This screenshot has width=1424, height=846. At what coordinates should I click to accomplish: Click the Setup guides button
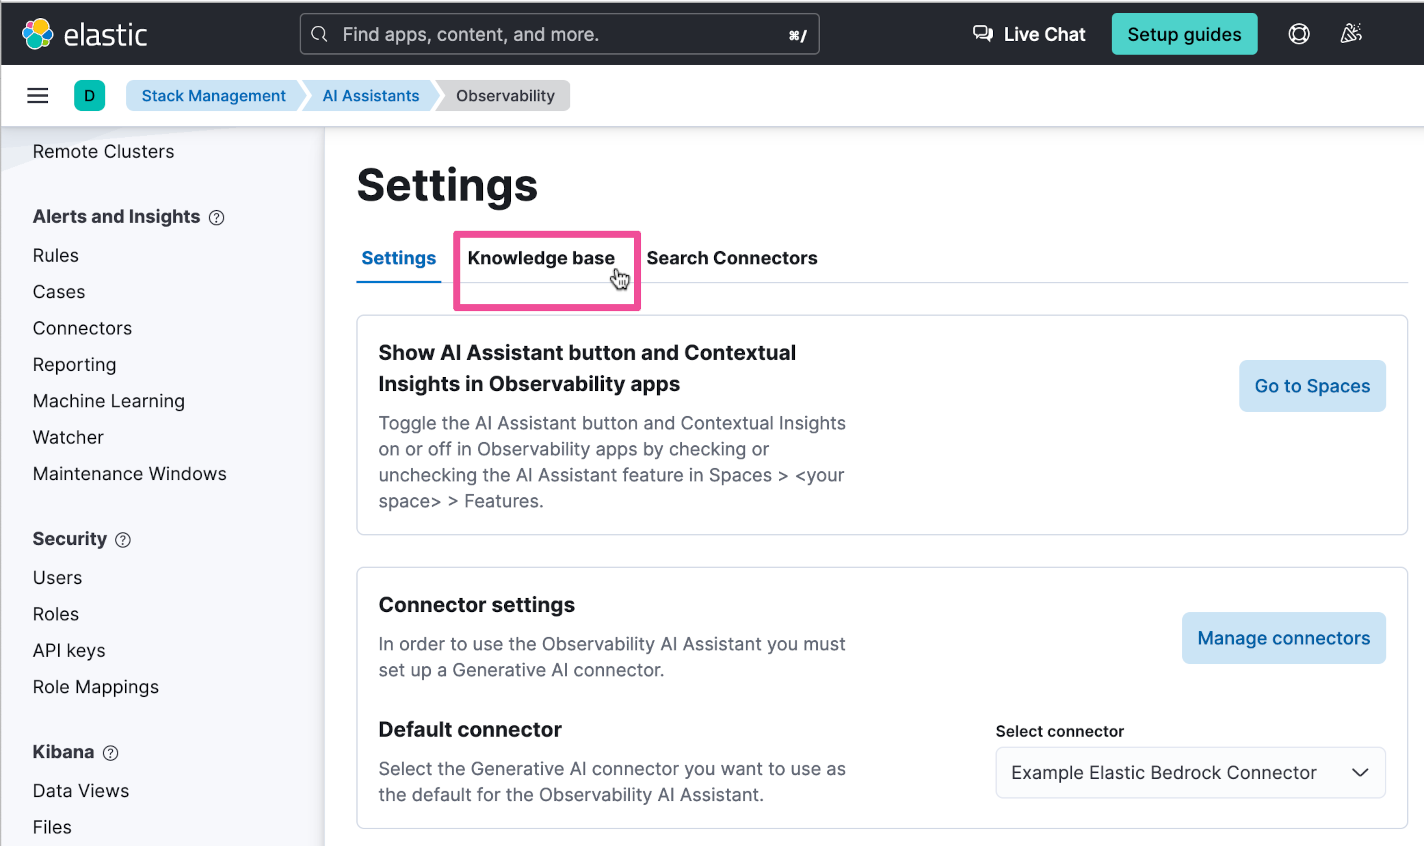click(1184, 34)
